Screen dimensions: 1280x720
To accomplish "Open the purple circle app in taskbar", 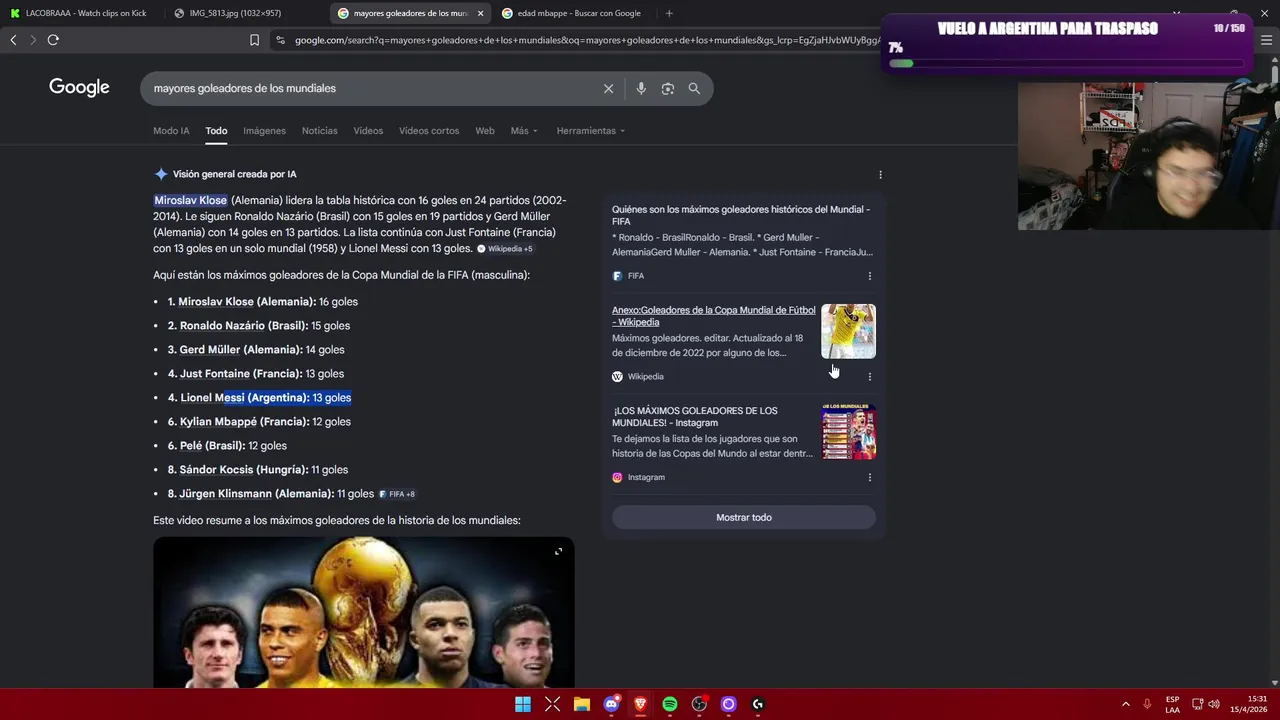I will point(728,704).
